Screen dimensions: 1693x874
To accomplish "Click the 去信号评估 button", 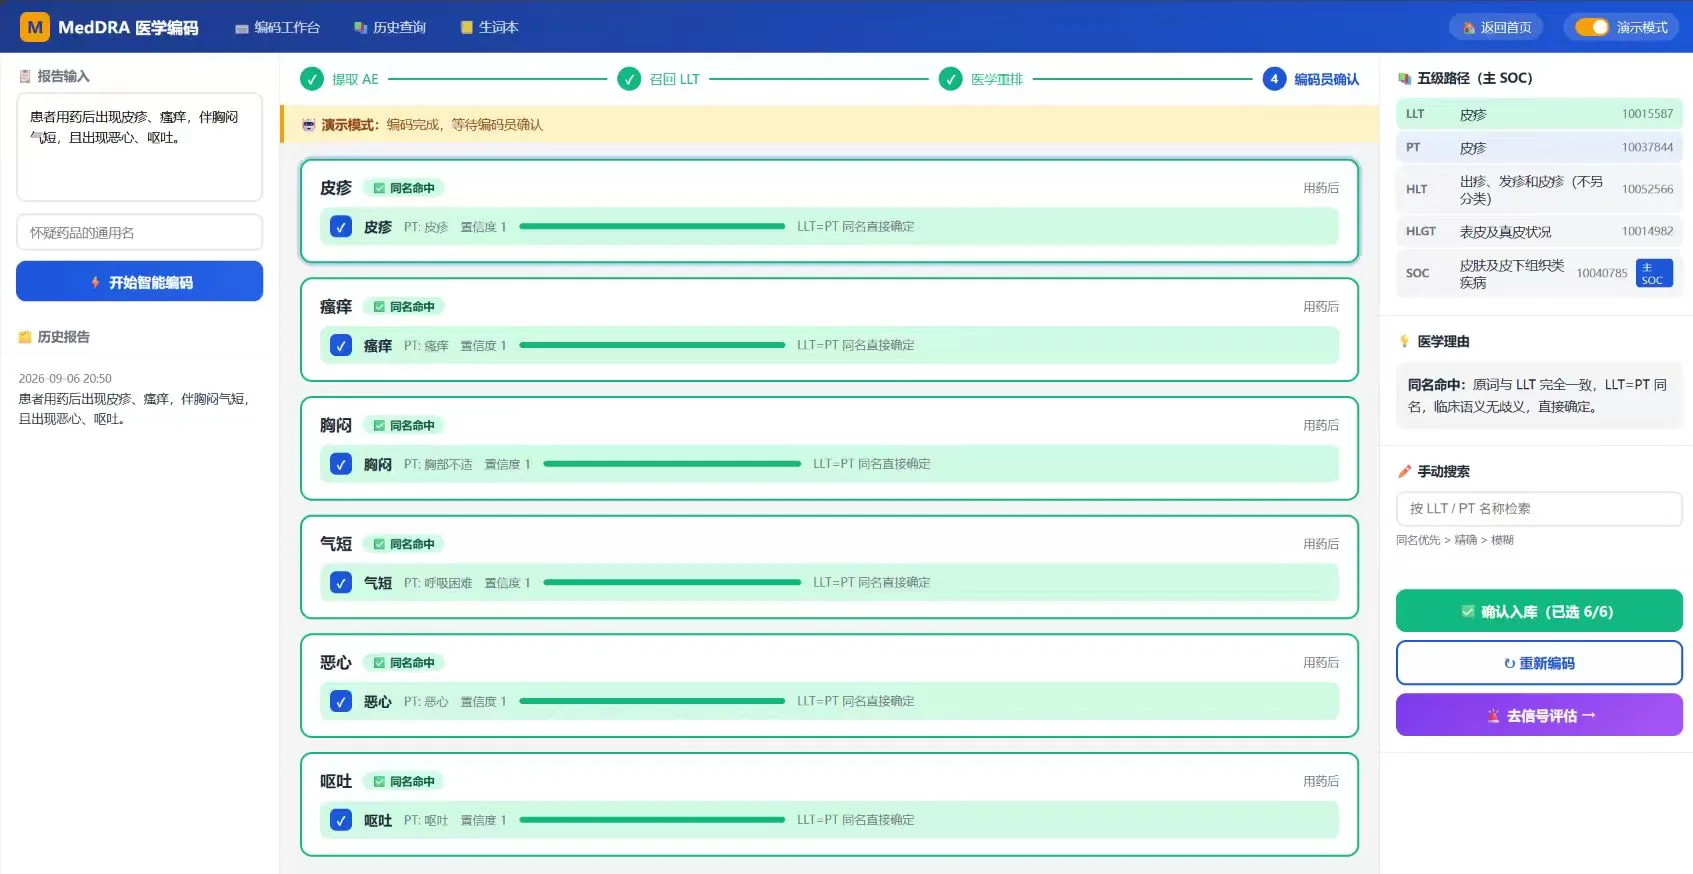I will [1539, 715].
